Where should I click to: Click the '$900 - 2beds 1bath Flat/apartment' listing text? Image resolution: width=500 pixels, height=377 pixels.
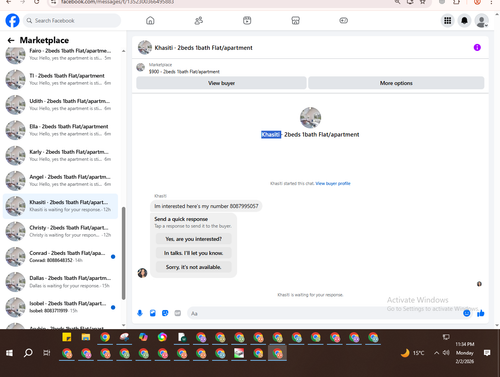click(184, 72)
